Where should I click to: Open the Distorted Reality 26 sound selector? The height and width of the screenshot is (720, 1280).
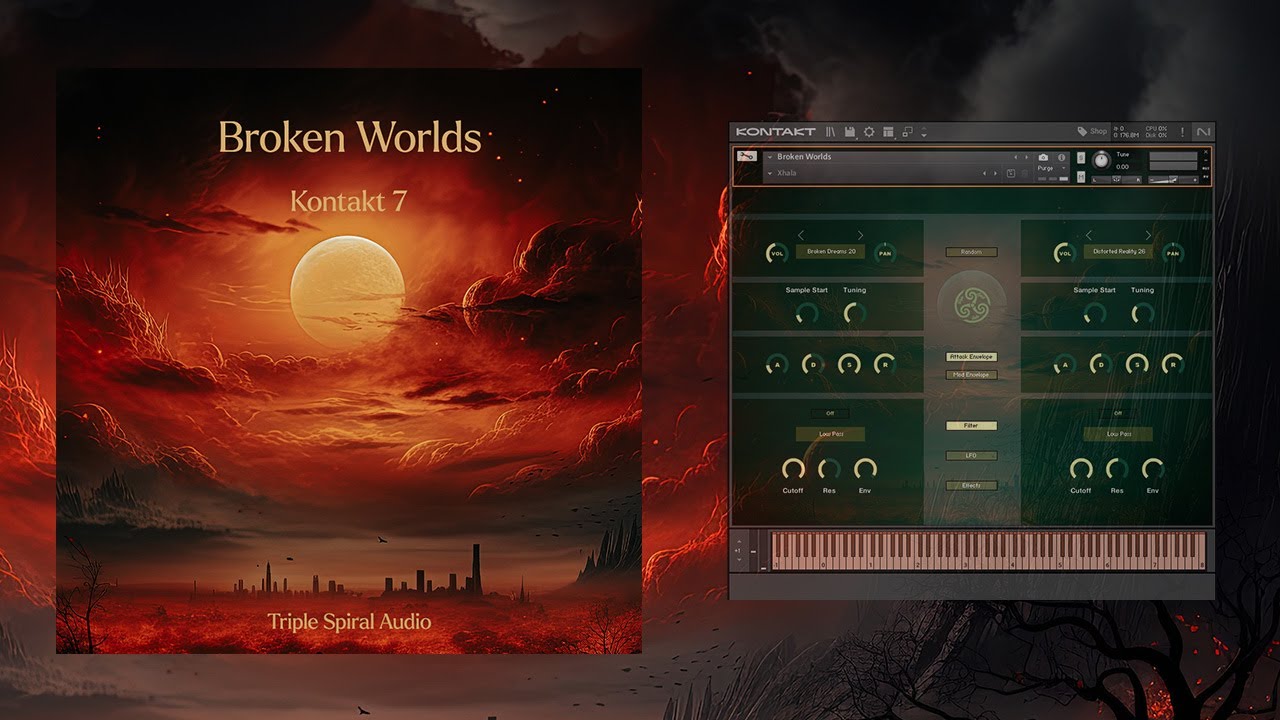pos(1119,252)
